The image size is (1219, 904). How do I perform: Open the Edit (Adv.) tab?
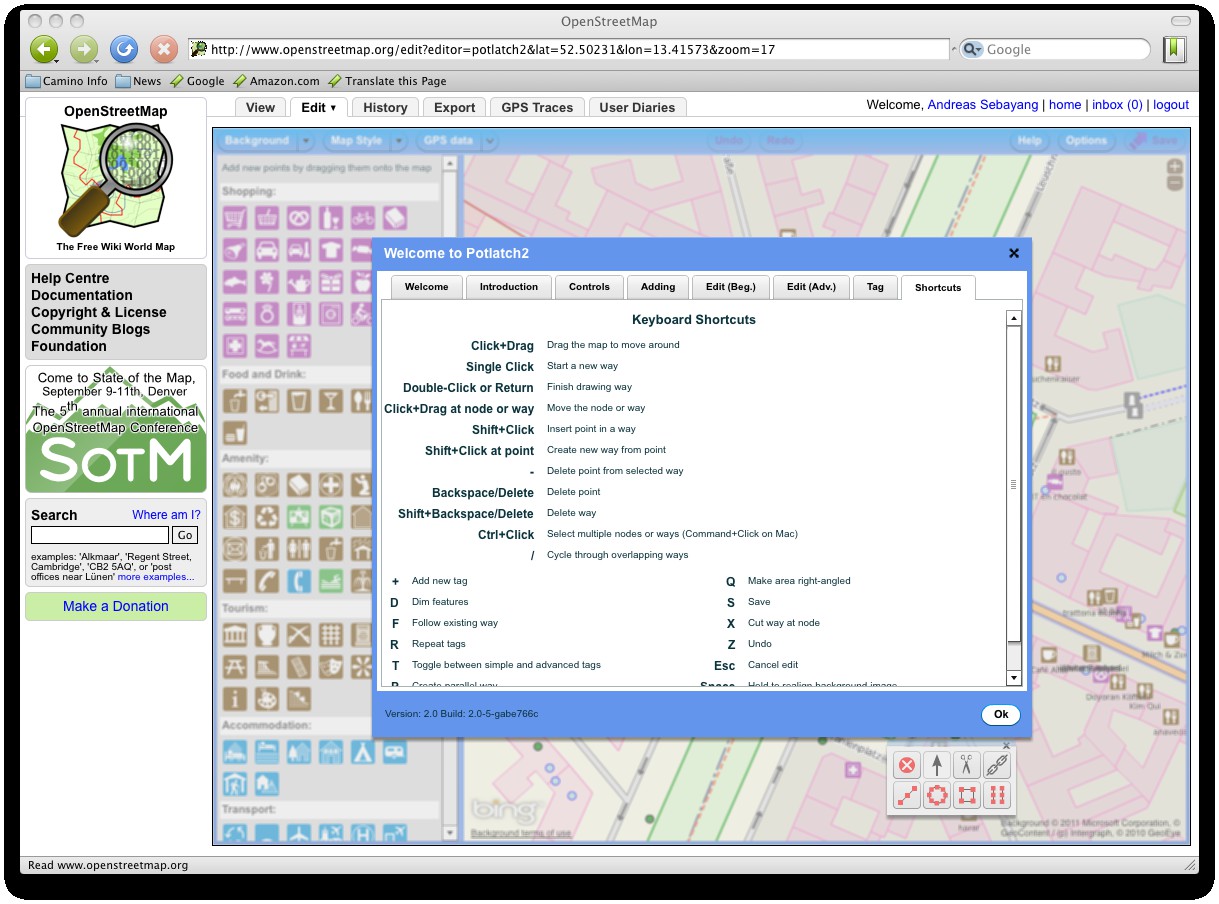(x=810, y=287)
